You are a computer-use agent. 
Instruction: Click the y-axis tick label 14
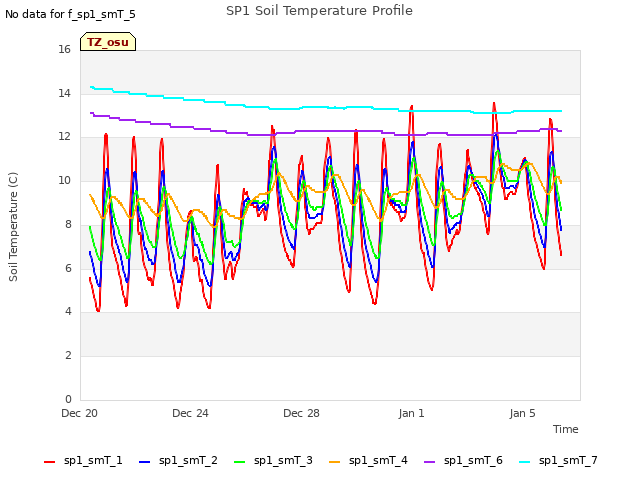[x=64, y=93]
